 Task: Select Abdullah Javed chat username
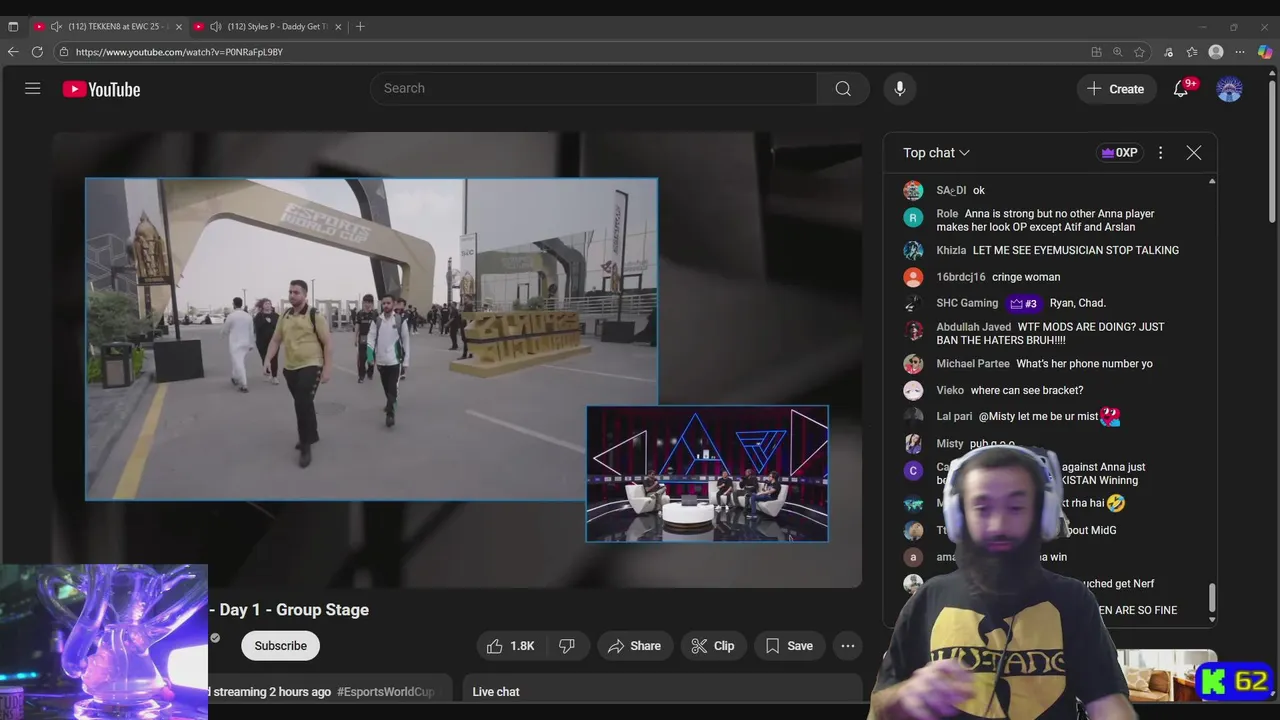tap(973, 327)
